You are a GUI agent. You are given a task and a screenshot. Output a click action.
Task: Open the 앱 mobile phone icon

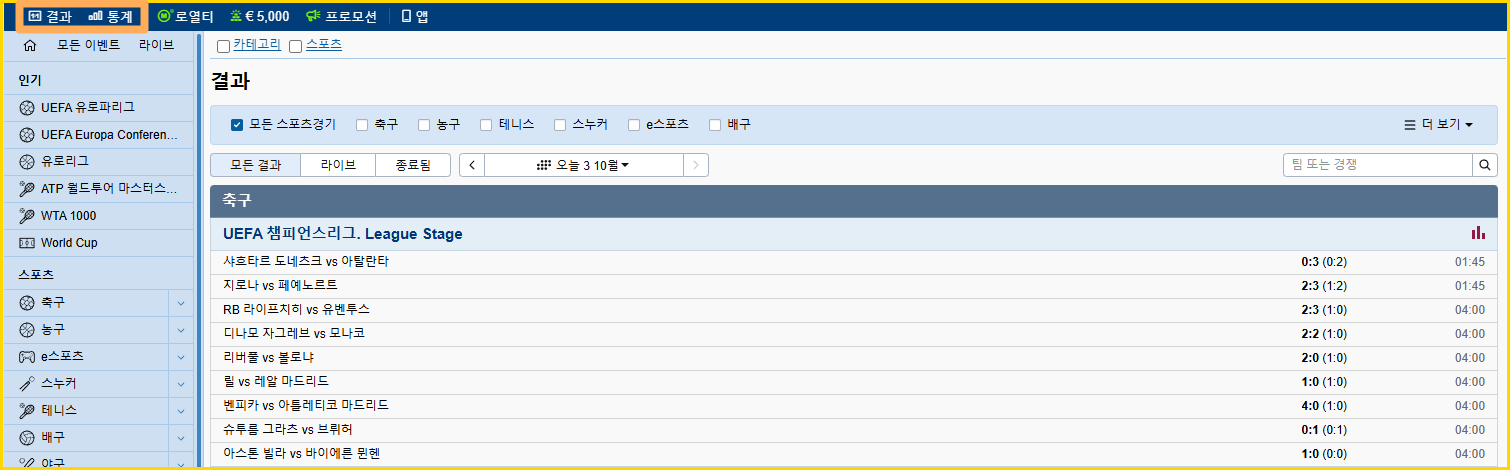[x=406, y=16]
